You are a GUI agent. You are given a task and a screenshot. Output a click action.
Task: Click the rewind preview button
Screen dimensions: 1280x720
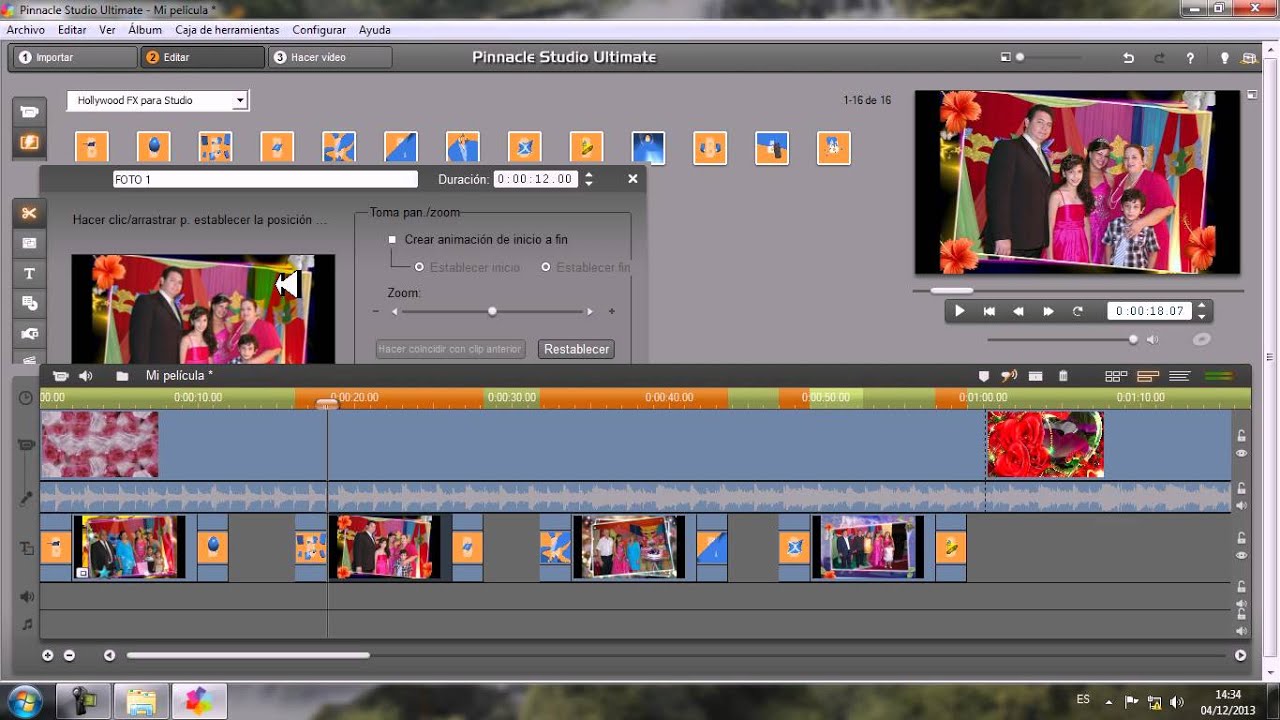pyautogui.click(x=1018, y=311)
